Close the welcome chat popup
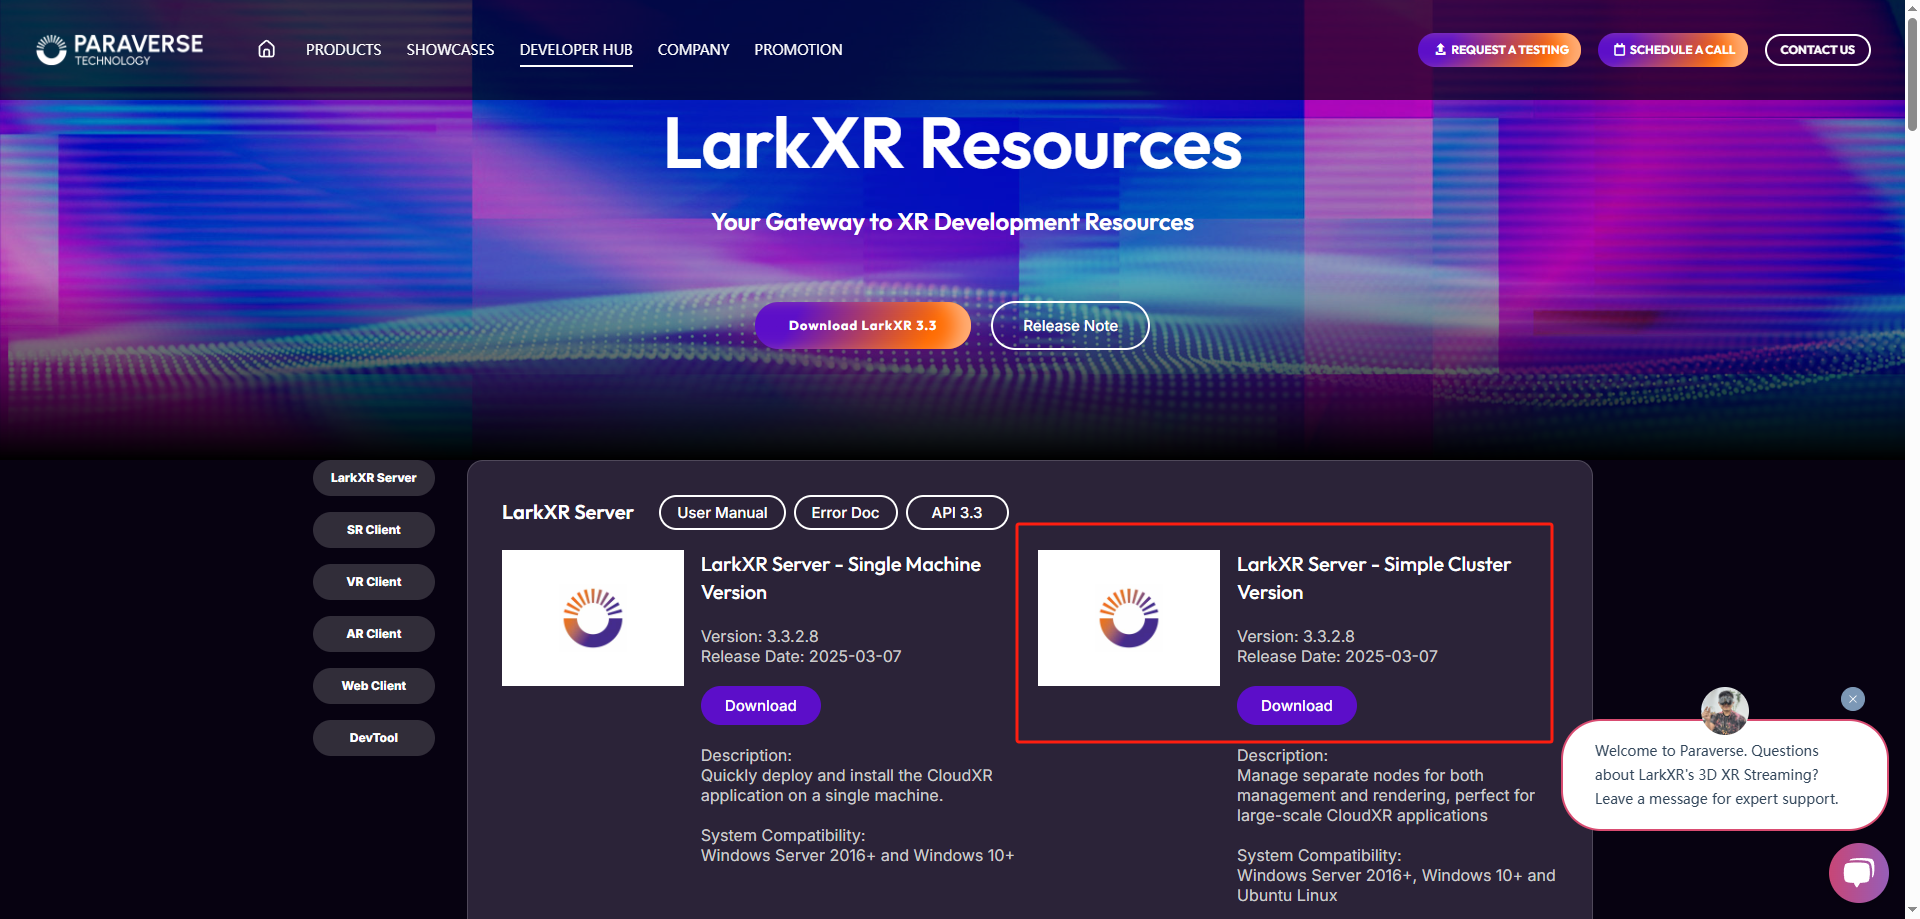 pyautogui.click(x=1852, y=699)
